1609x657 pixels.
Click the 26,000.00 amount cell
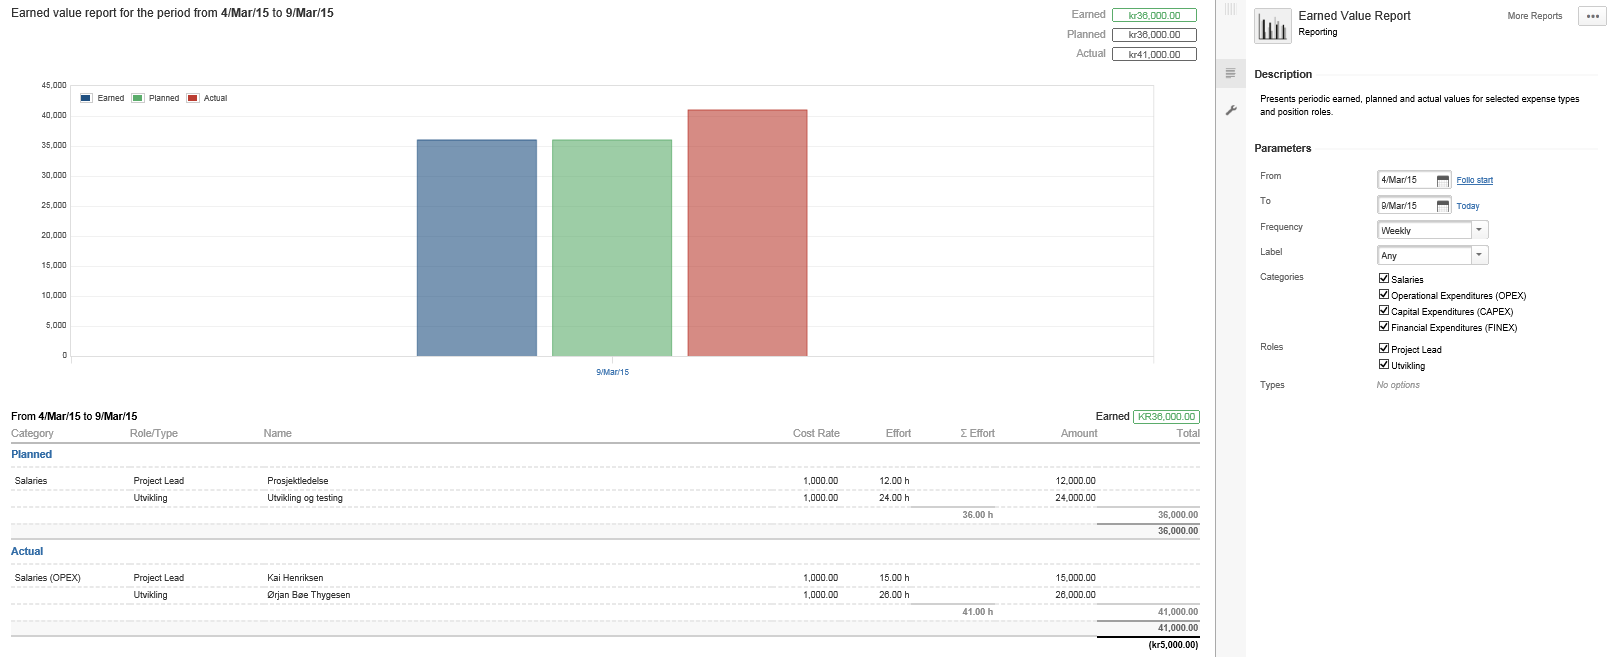pyautogui.click(x=1076, y=595)
